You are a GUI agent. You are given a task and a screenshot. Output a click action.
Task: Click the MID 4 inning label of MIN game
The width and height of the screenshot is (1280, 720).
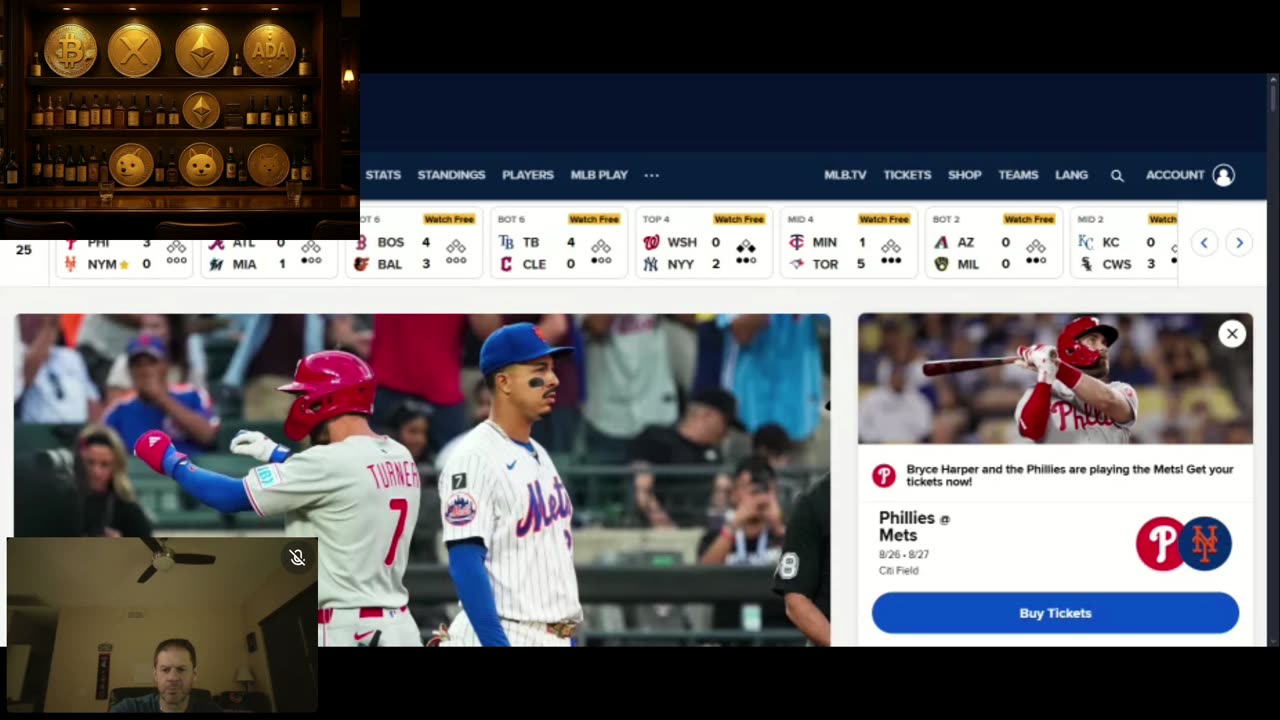coord(801,219)
